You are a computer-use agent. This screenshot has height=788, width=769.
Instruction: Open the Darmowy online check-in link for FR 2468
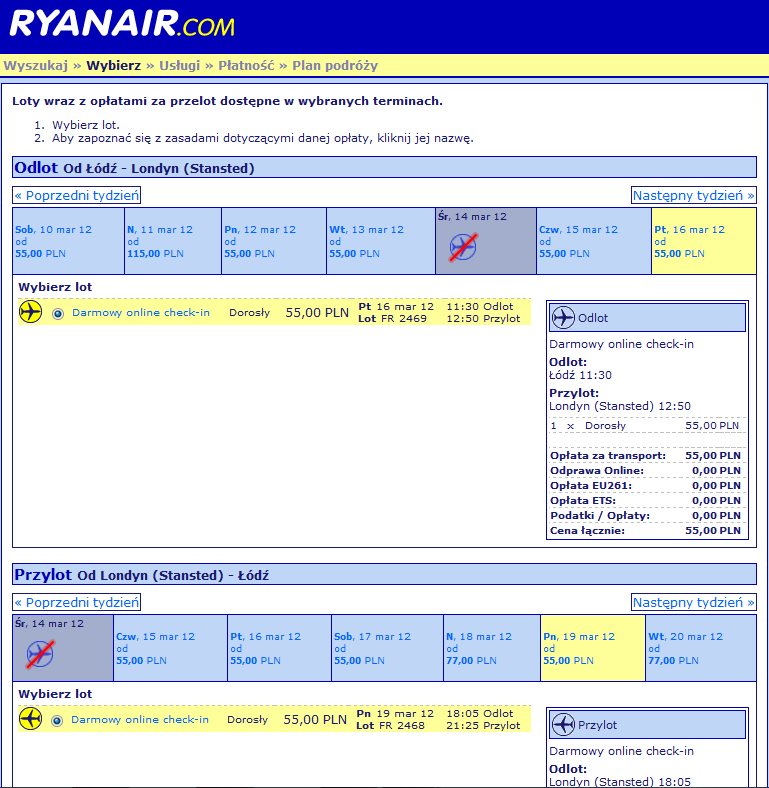point(140,720)
